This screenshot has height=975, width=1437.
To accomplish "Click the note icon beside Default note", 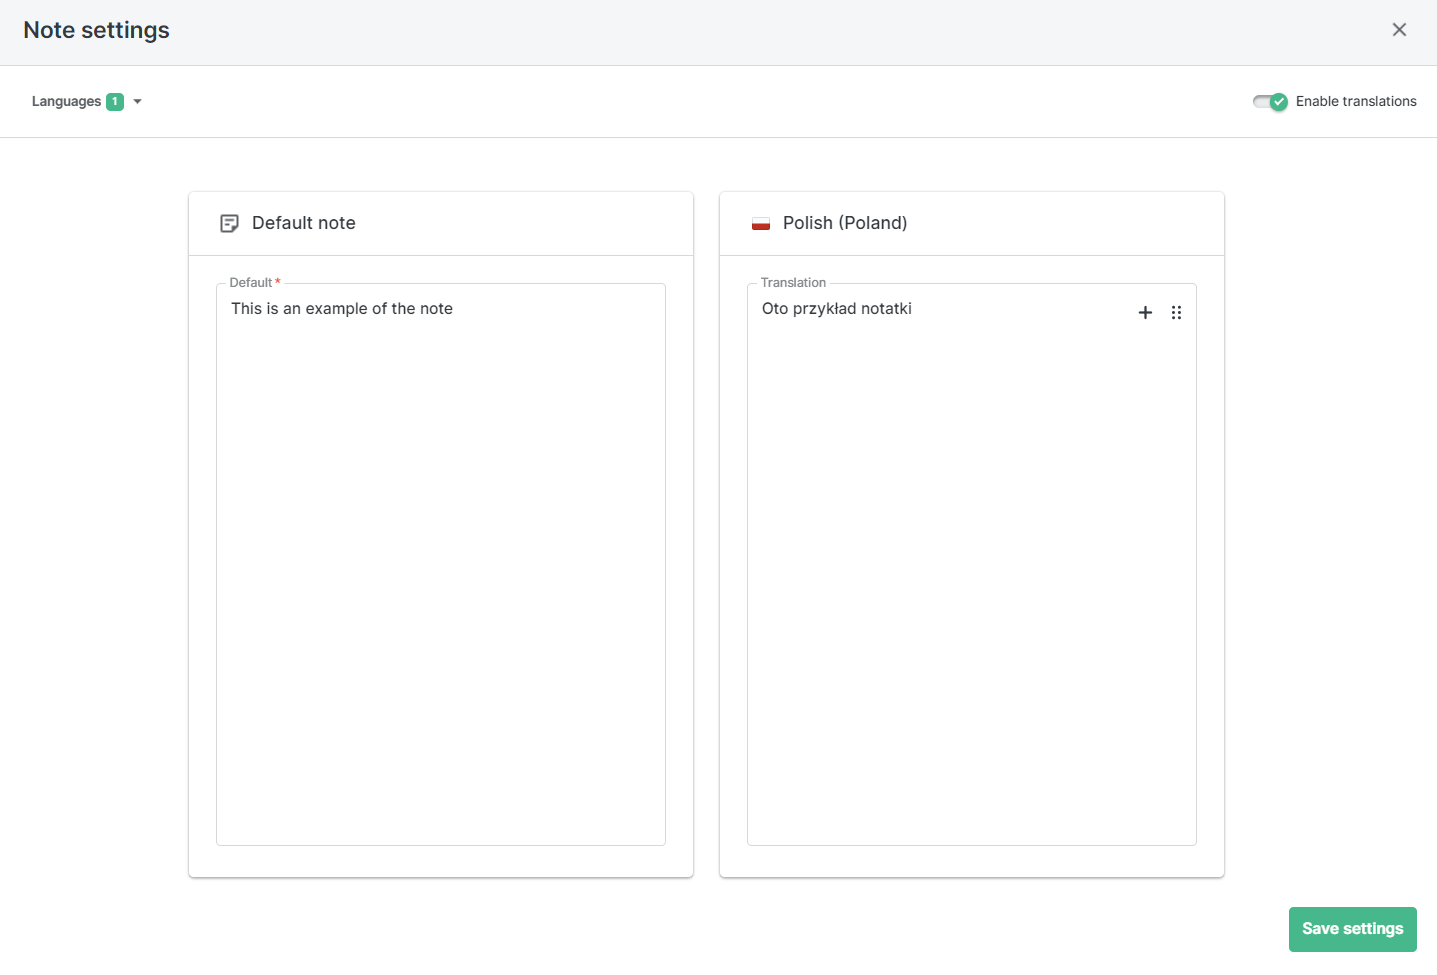I will pyautogui.click(x=229, y=223).
